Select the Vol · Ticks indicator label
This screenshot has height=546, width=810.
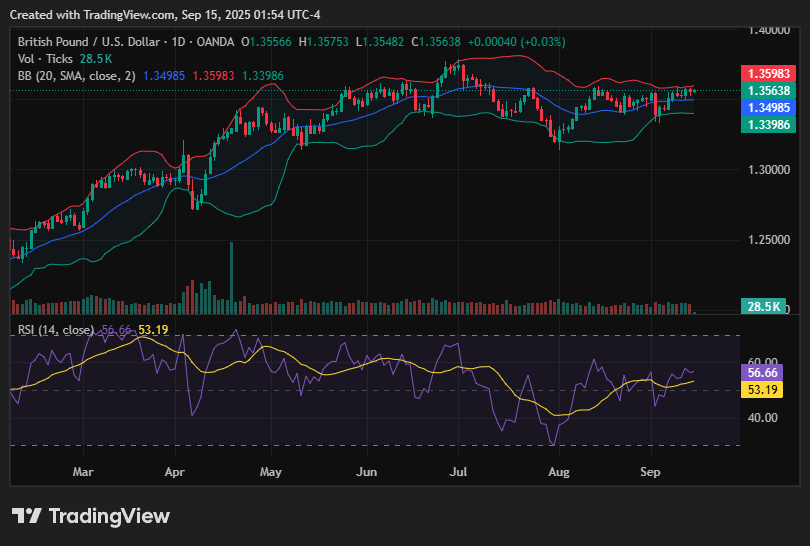click(45, 59)
